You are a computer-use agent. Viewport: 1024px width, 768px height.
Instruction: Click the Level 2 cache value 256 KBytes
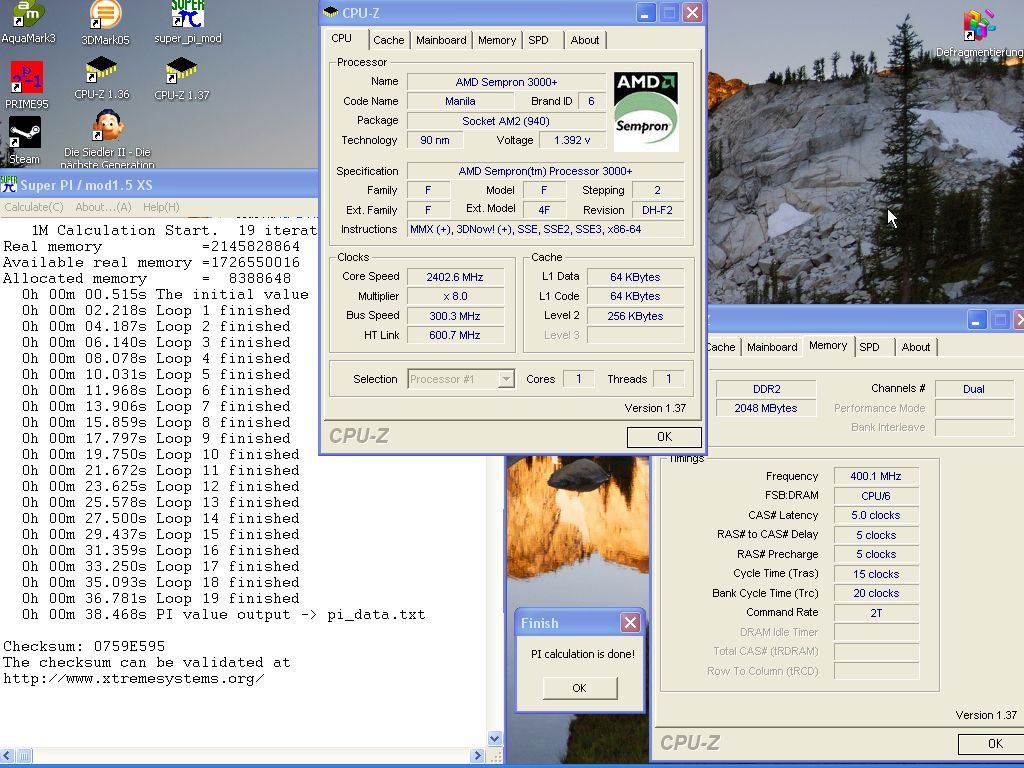635,315
